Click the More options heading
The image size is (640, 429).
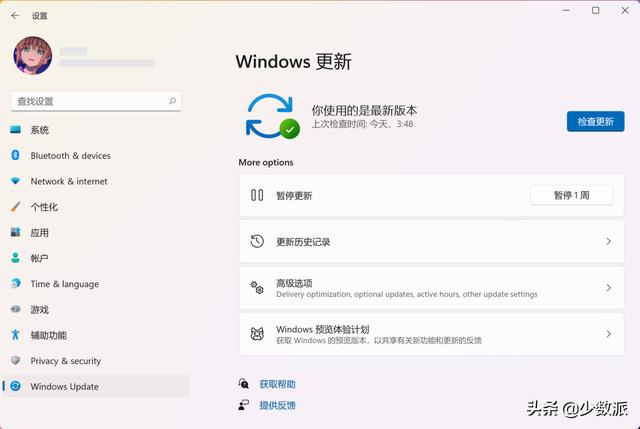tap(266, 162)
